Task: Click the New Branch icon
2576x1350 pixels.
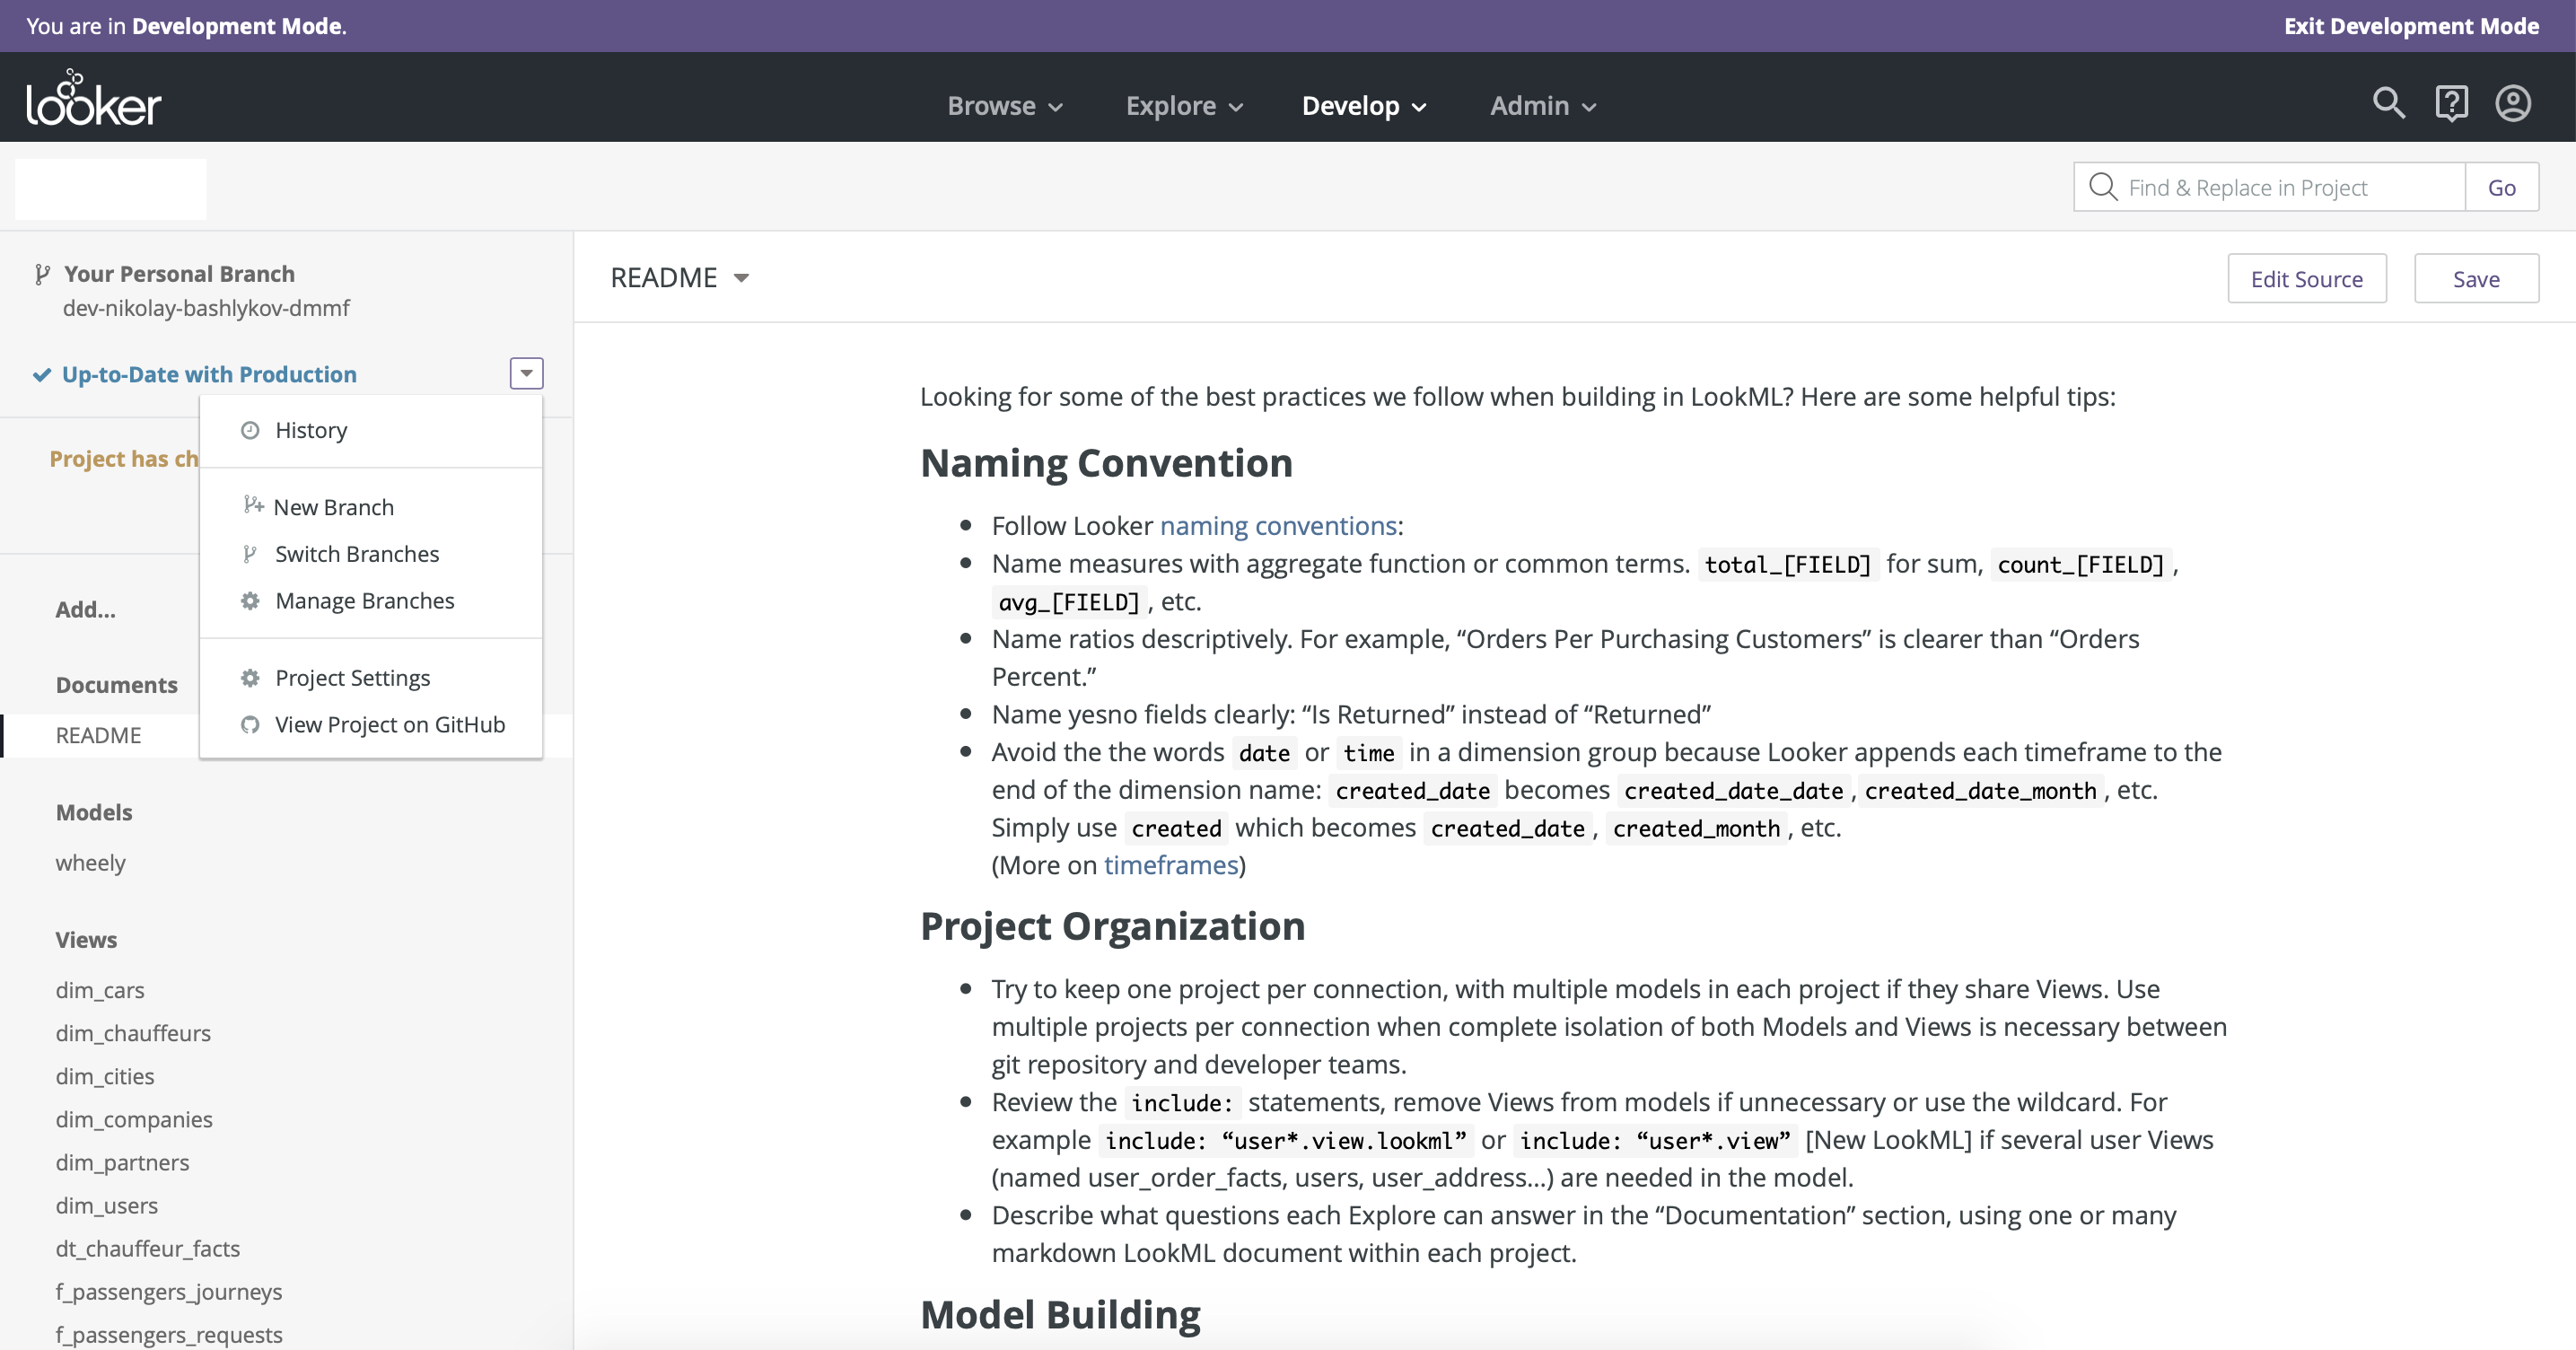Action: (x=253, y=506)
